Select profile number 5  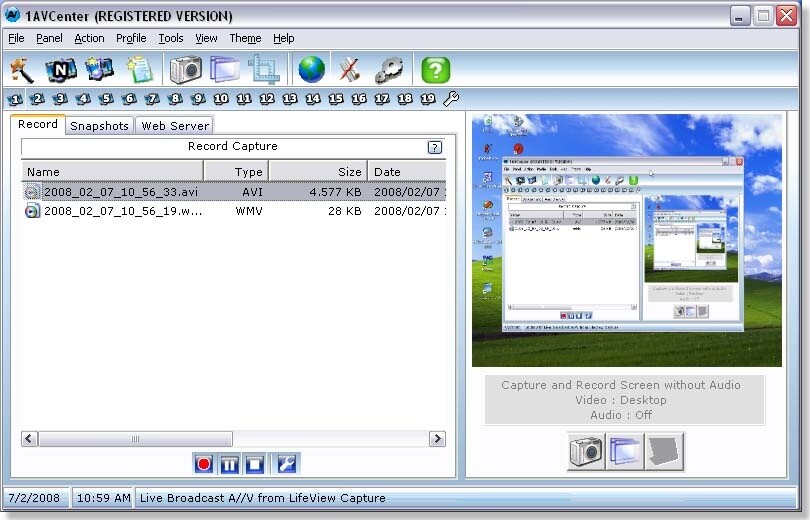106,99
